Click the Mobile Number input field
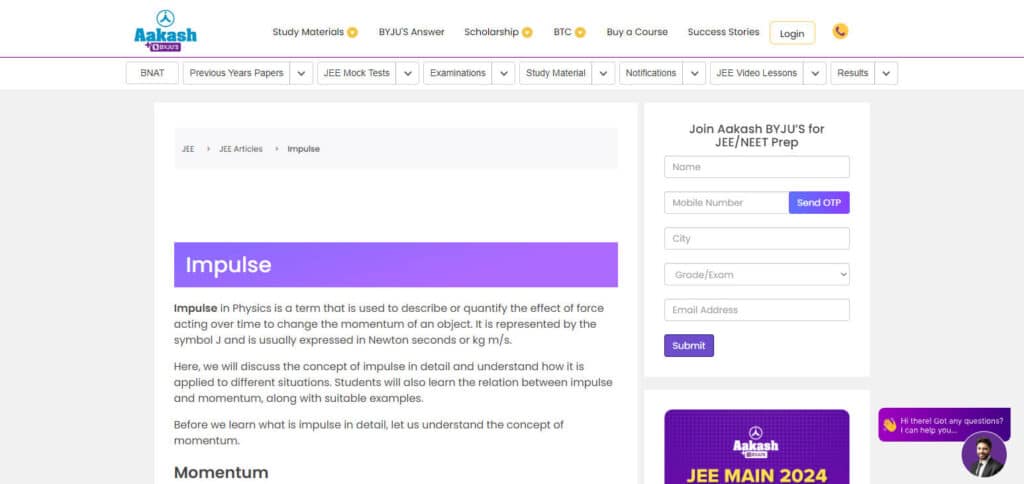 point(726,202)
